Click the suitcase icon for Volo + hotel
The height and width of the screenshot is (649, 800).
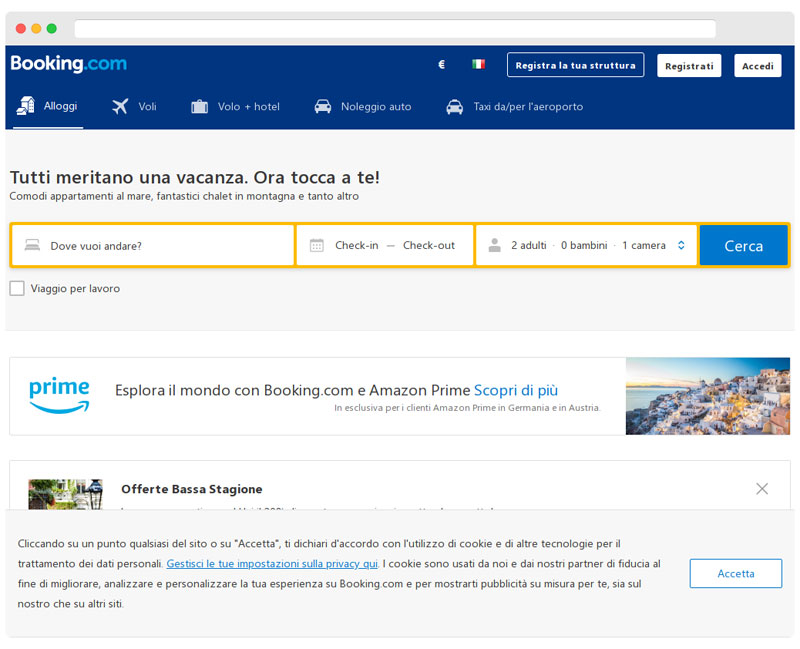[199, 107]
